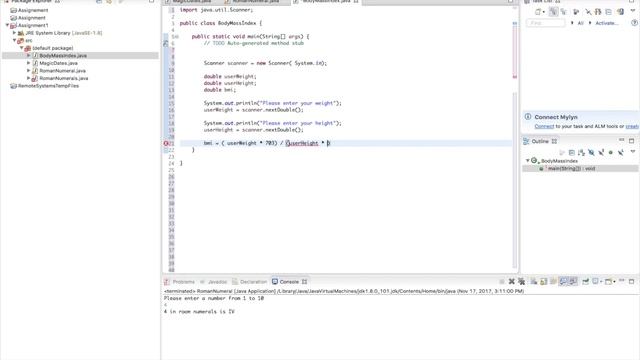Maximize the Outline view
Viewport: 640px width, 360px height.
pos(631,141)
